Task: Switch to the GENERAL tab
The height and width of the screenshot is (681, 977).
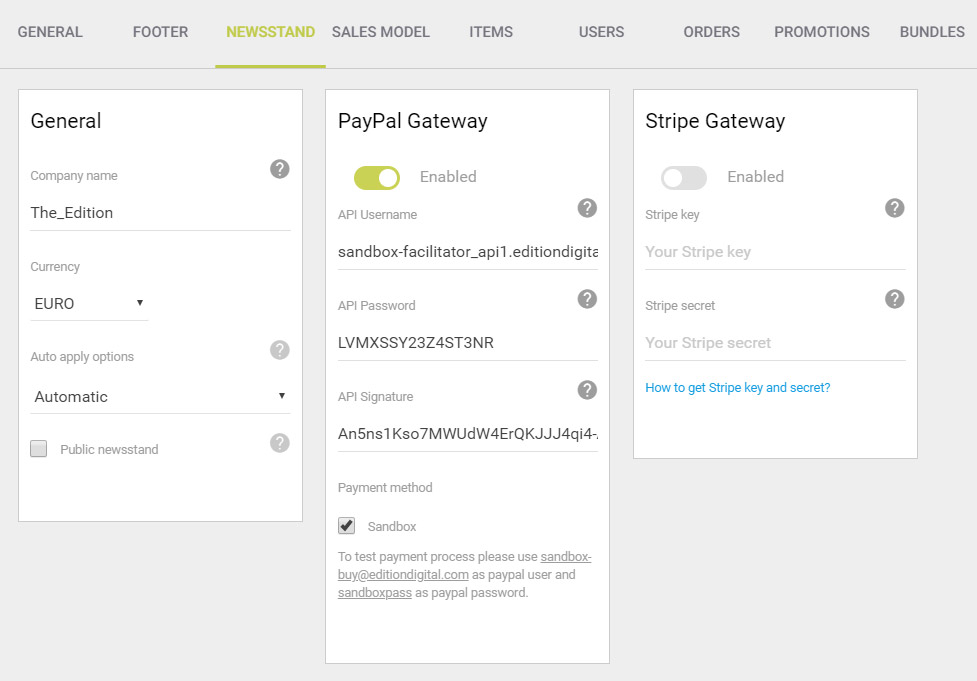Action: (50, 32)
